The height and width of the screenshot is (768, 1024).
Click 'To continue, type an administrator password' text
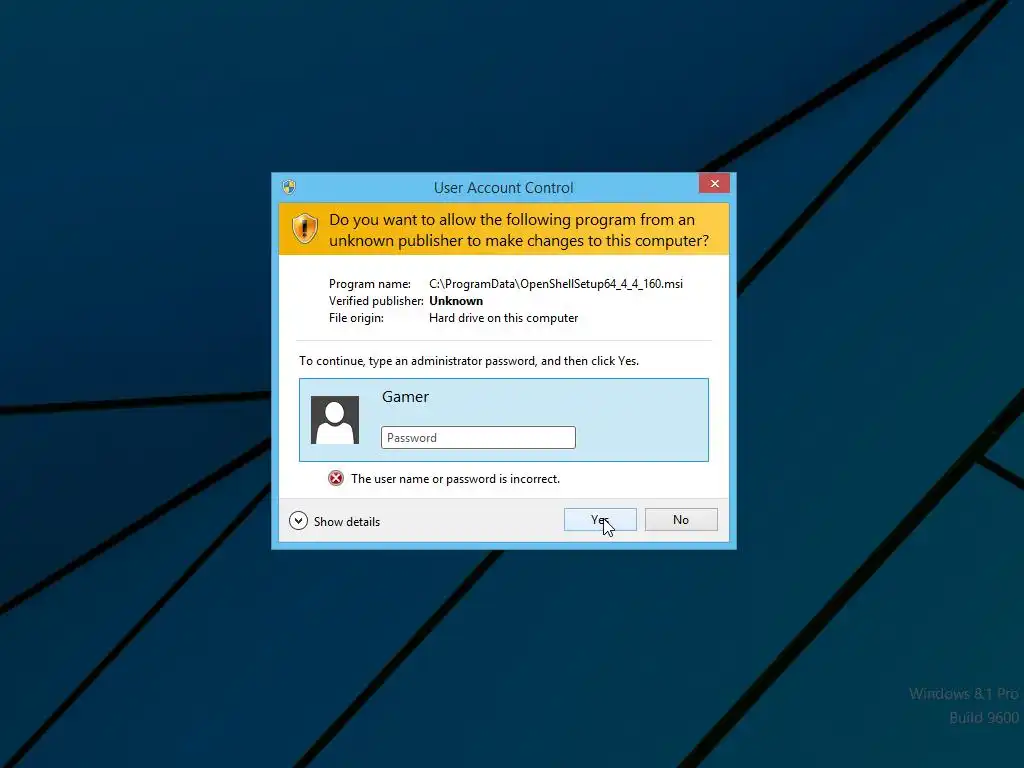pos(469,360)
